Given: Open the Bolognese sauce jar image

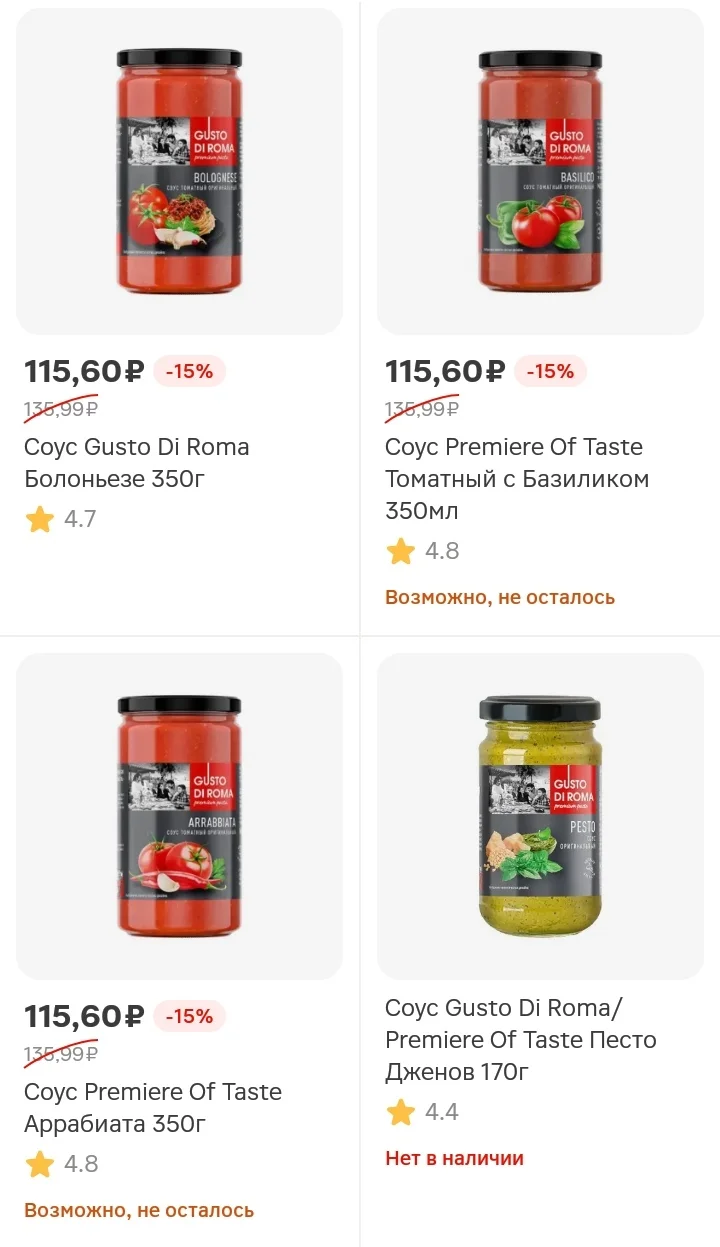Looking at the screenshot, I should click(x=179, y=171).
